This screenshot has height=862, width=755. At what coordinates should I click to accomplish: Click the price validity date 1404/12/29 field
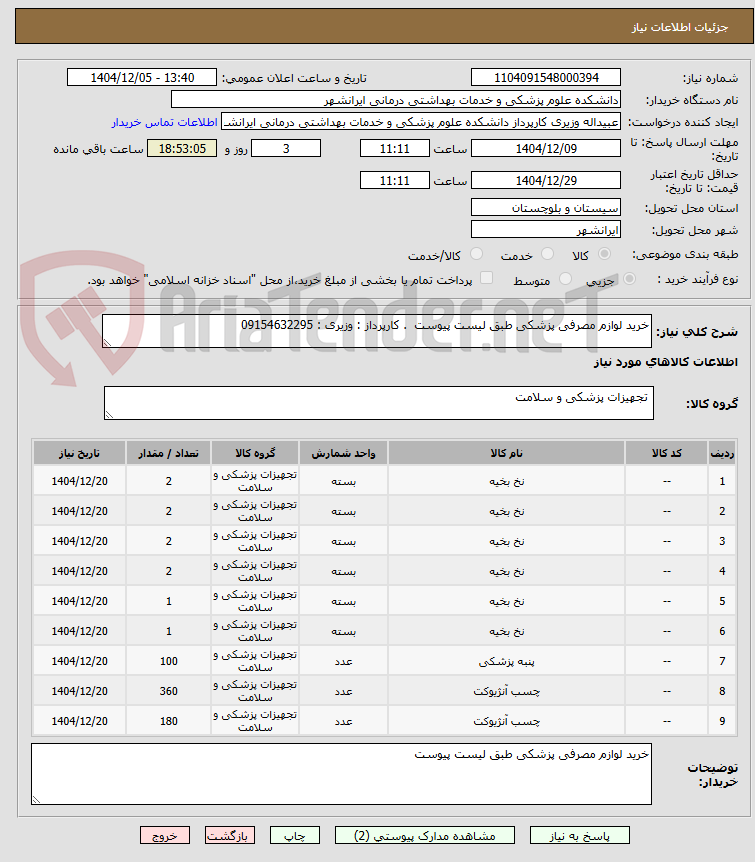point(546,180)
